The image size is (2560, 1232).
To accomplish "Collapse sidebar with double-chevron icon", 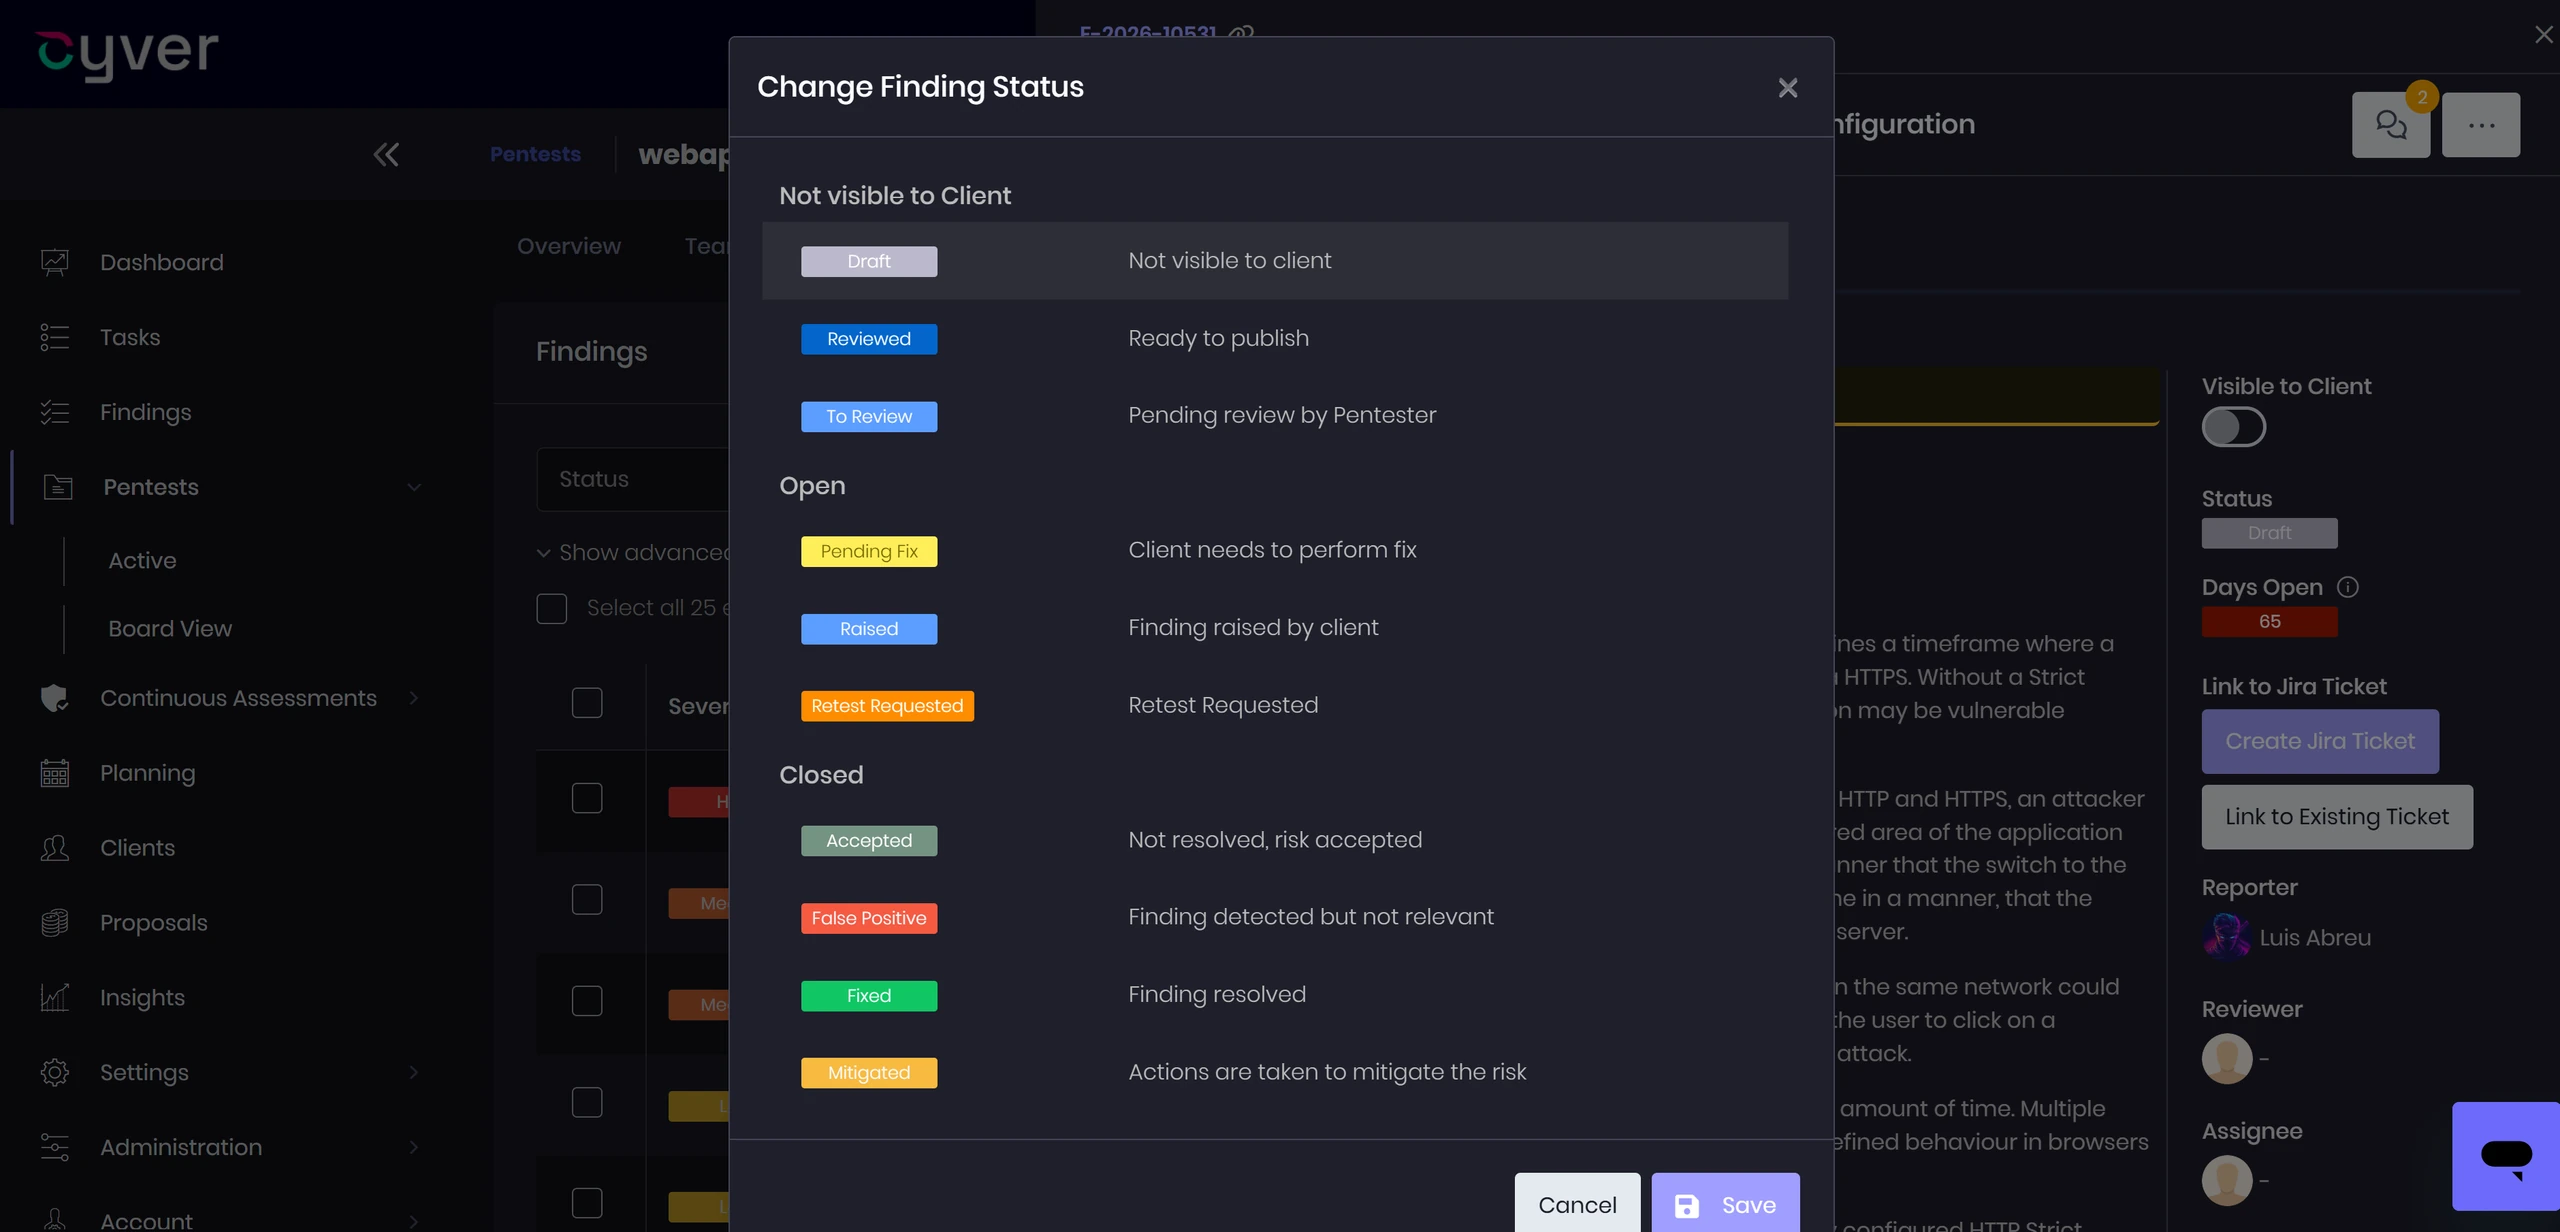I will [x=386, y=155].
